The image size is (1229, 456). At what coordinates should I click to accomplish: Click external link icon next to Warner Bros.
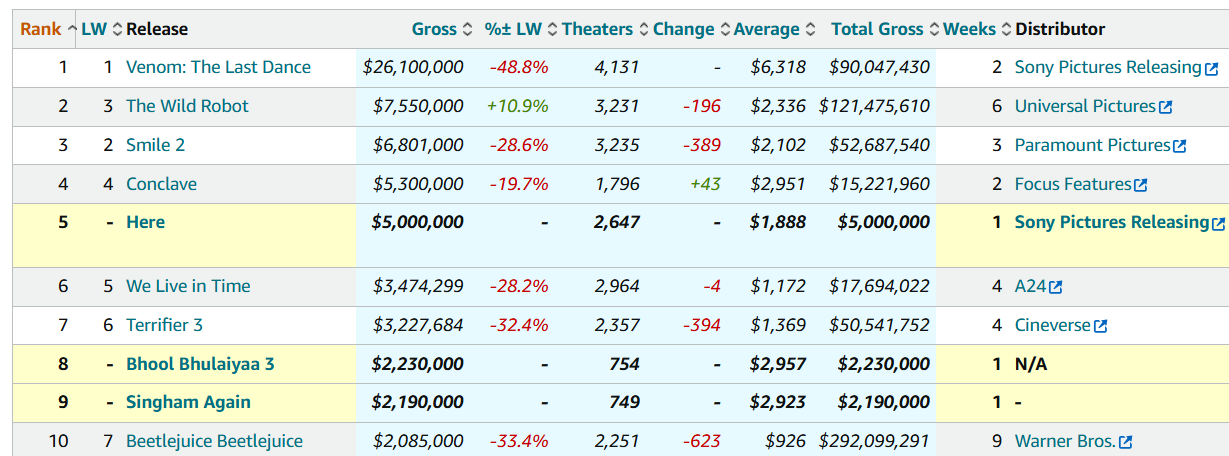(1125, 442)
